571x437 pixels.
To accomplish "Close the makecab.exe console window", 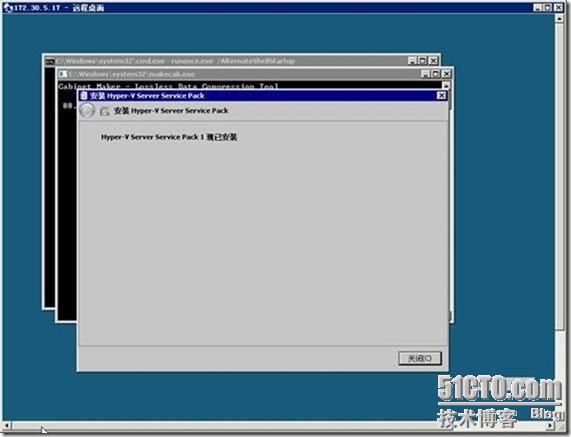I will click(x=446, y=74).
